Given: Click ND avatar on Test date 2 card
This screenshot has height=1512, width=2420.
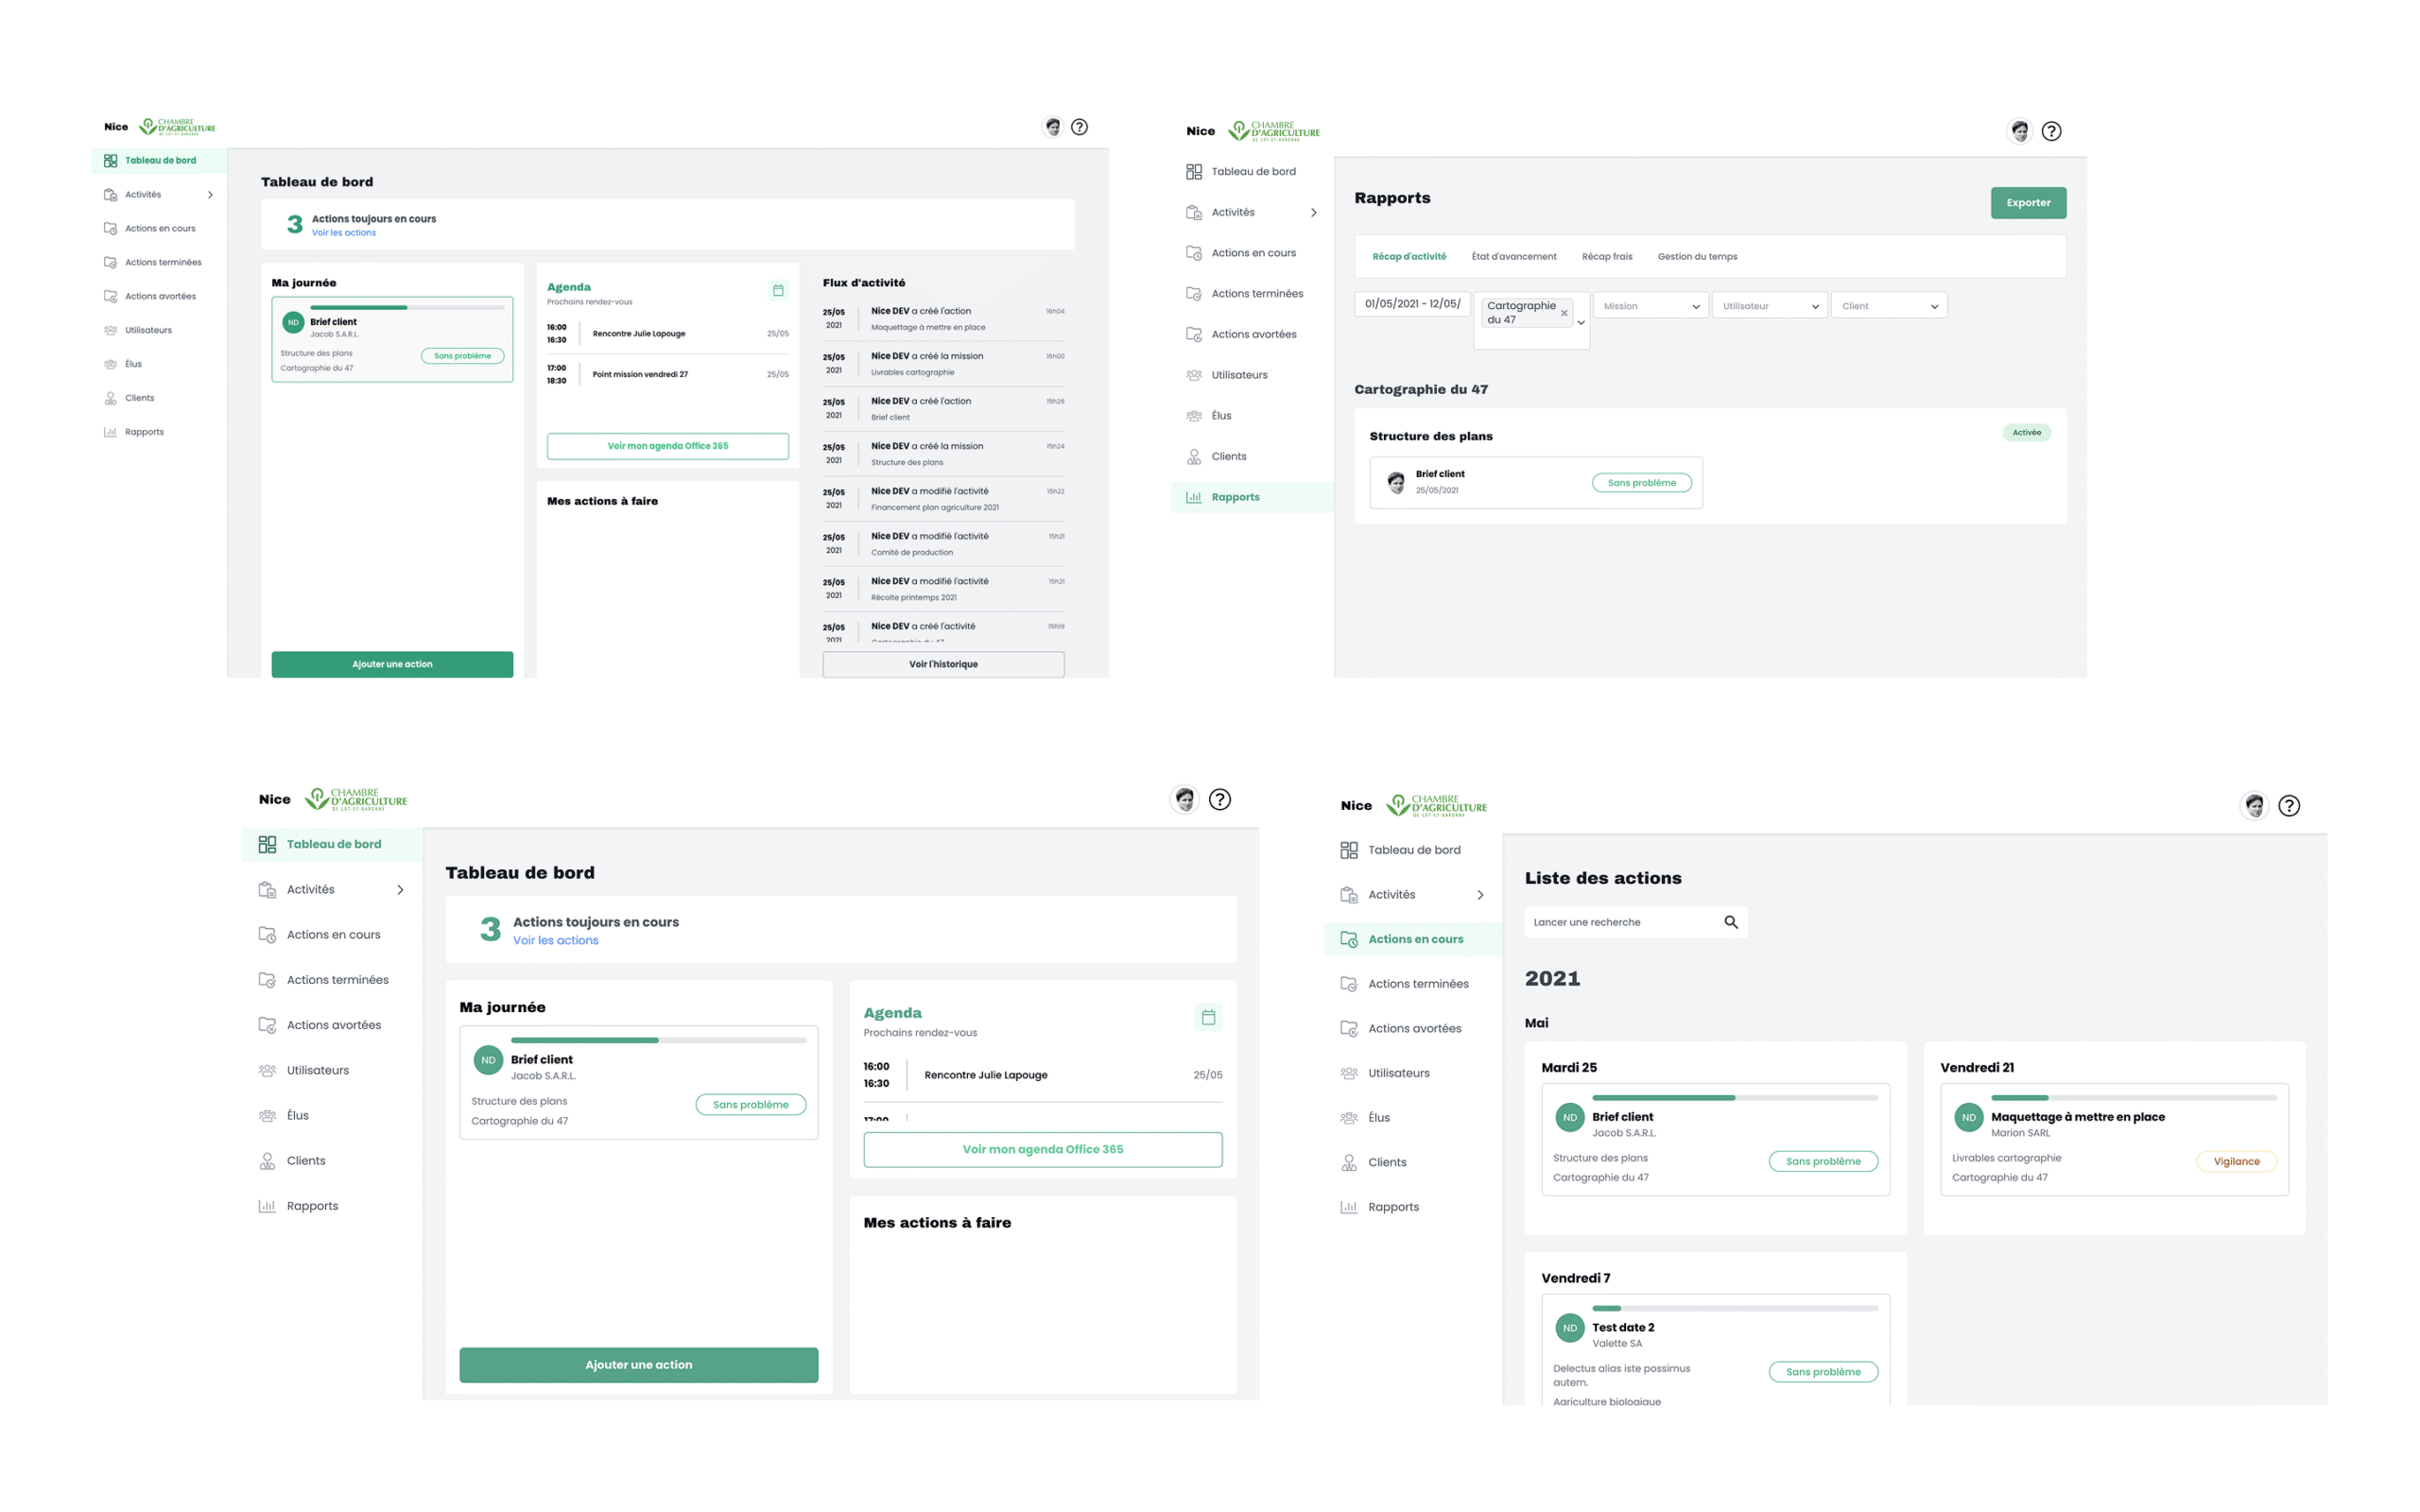Looking at the screenshot, I should click(x=1570, y=1328).
